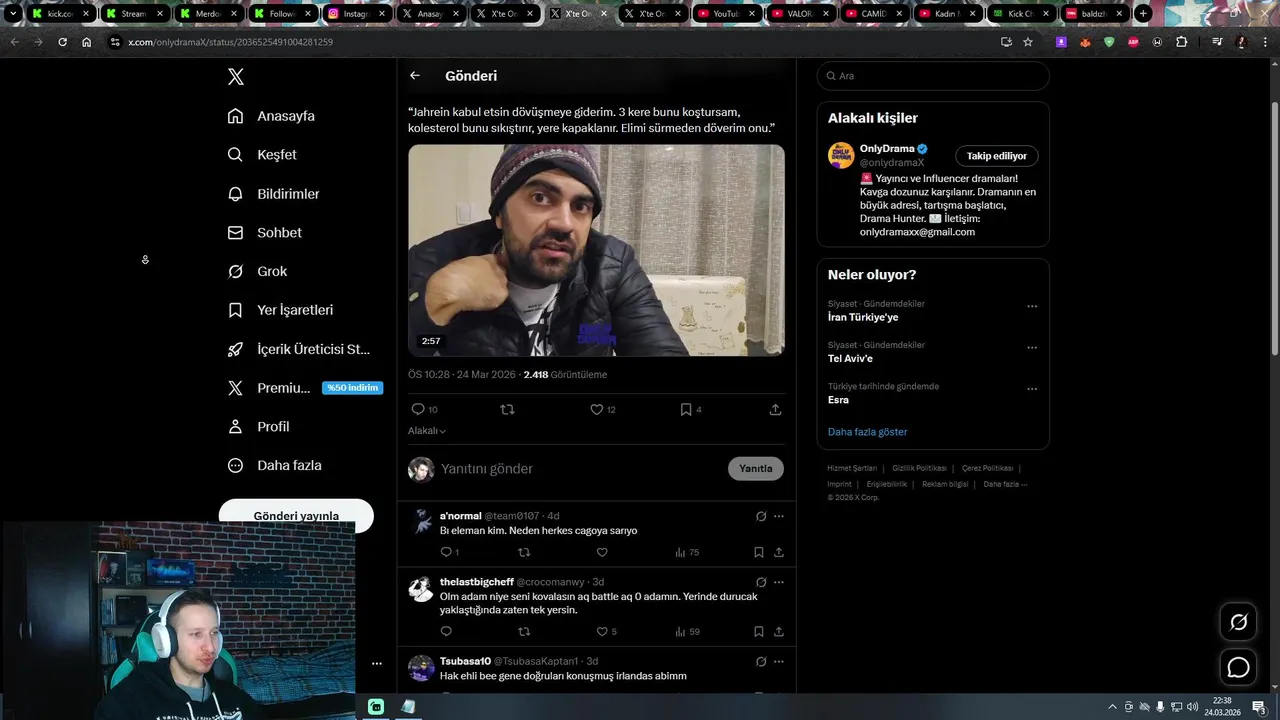Screen dimensions: 1280x720
Task: Open a new browser tab
Action: point(1143,14)
